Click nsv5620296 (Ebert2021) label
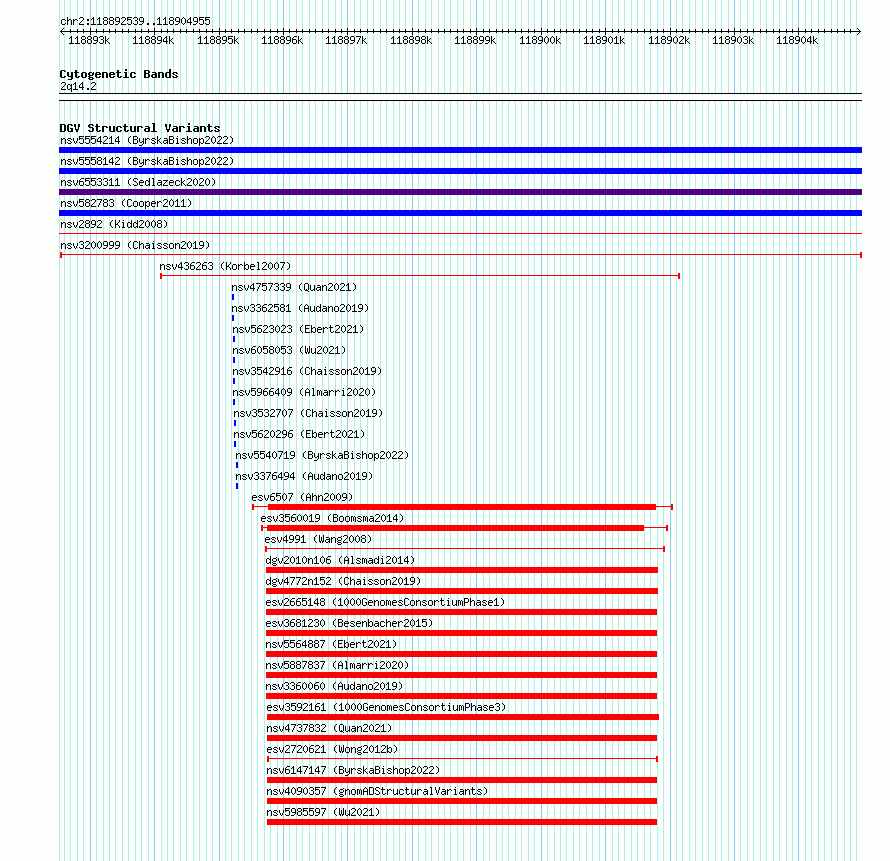Screen dimensions: 890x861 299,434
